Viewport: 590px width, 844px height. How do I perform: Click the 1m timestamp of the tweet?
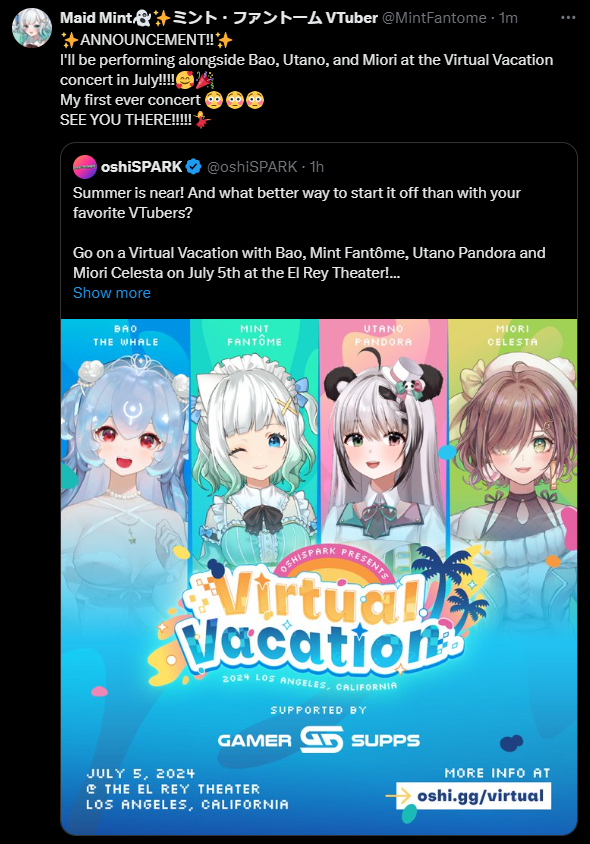[508, 18]
